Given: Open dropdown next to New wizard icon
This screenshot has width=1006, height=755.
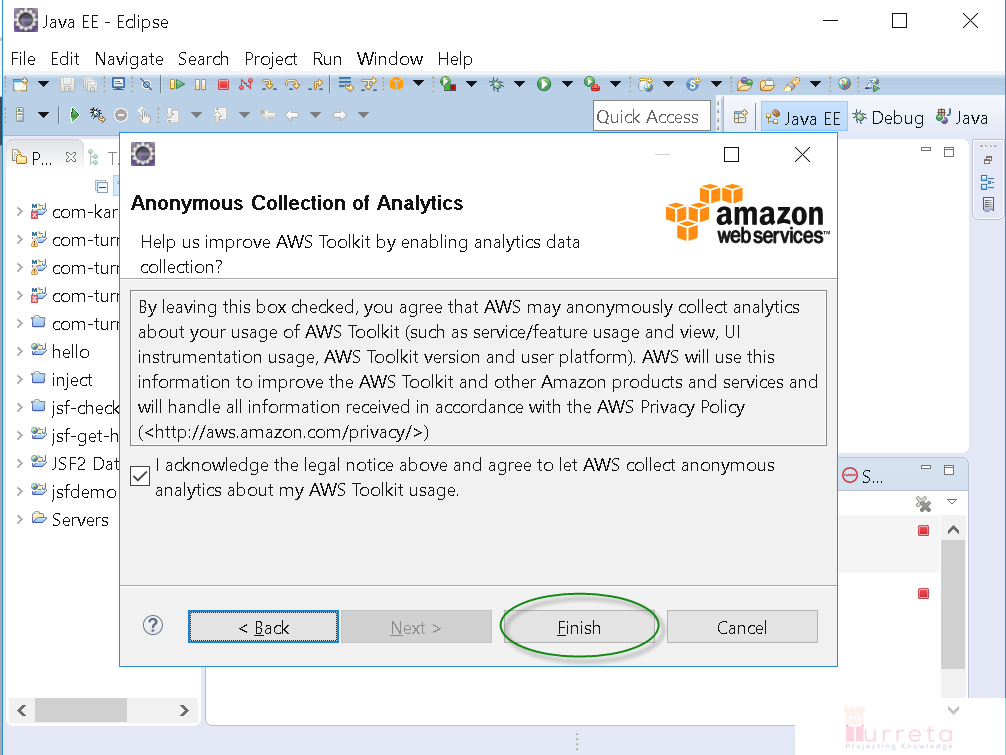Looking at the screenshot, I should click(43, 84).
